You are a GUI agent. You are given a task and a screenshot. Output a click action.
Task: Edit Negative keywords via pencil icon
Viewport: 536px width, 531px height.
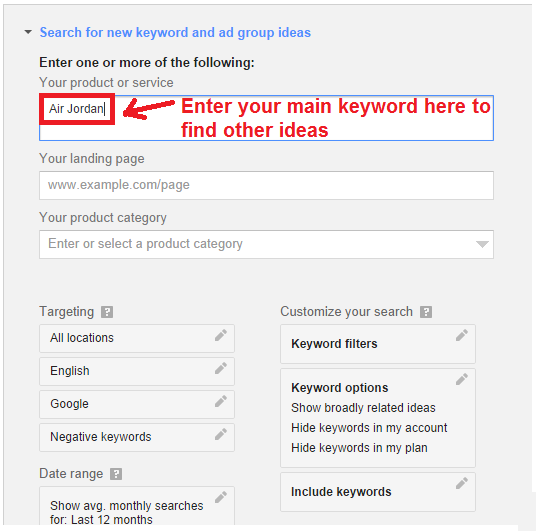pyautogui.click(x=221, y=434)
